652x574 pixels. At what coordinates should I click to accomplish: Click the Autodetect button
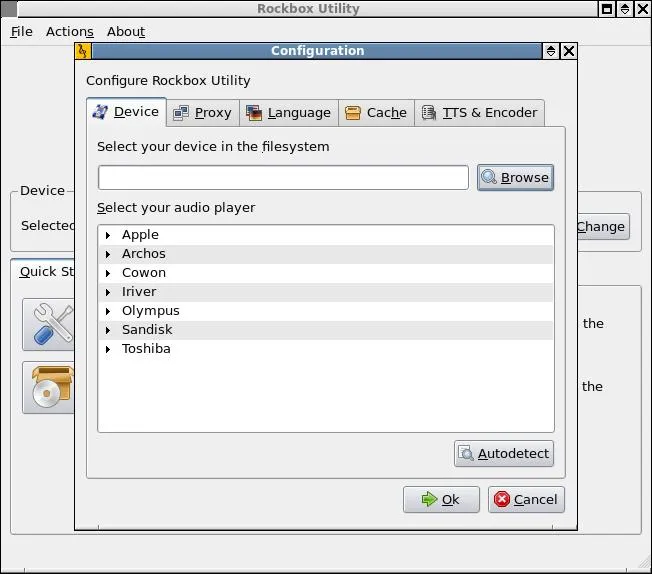pos(504,454)
